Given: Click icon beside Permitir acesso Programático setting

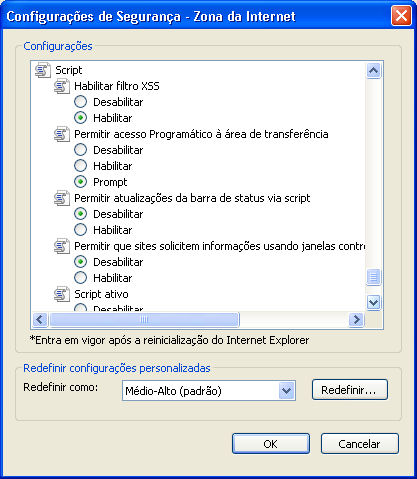Looking at the screenshot, I should click(62, 134).
